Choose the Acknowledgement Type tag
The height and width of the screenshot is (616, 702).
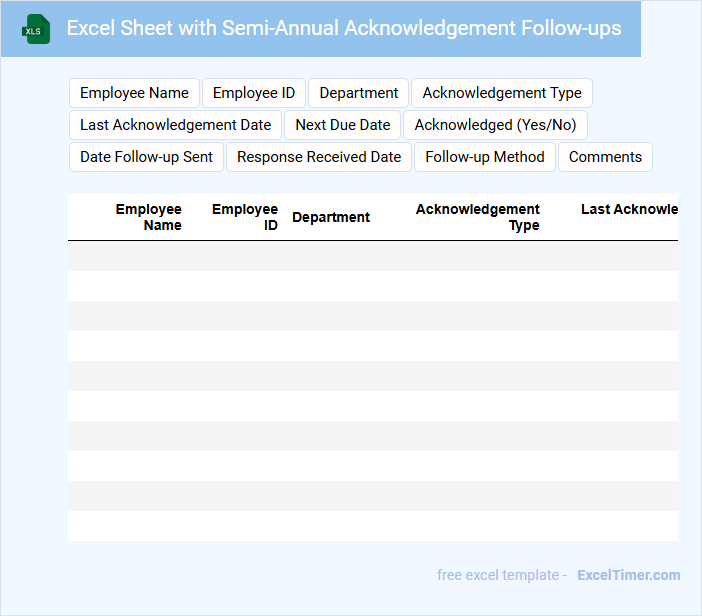point(502,93)
